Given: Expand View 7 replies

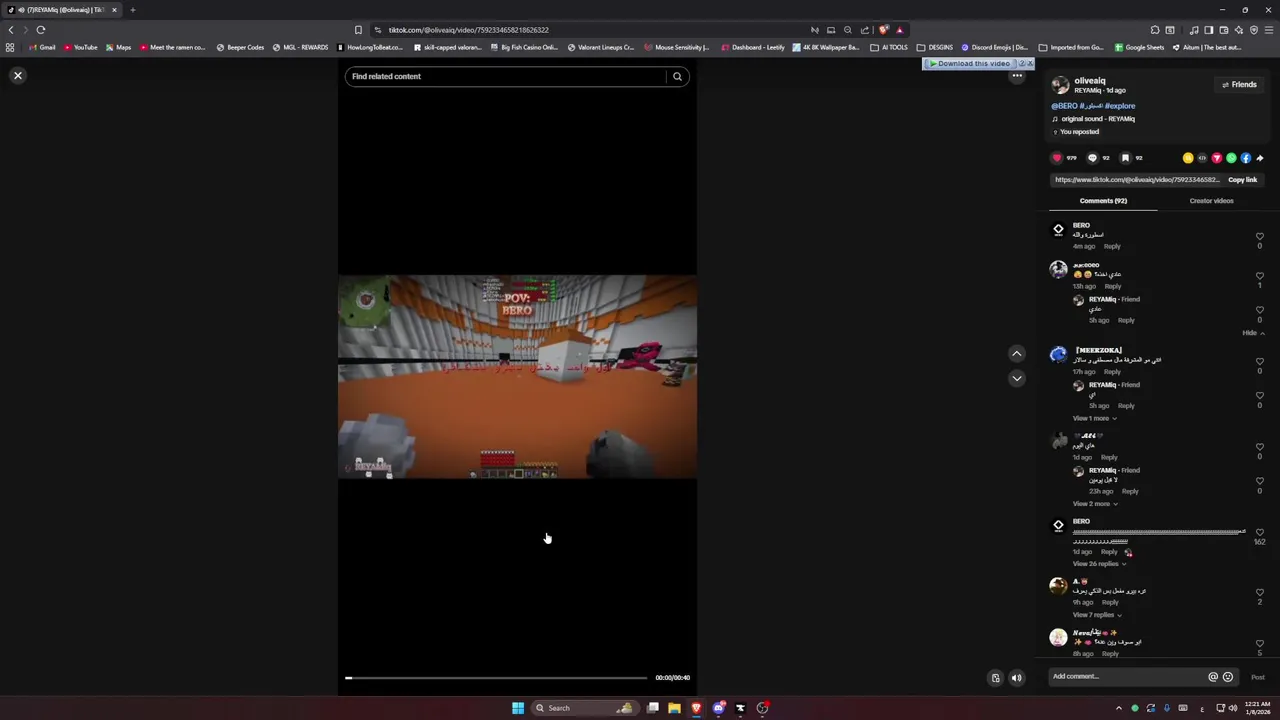Looking at the screenshot, I should (1096, 615).
